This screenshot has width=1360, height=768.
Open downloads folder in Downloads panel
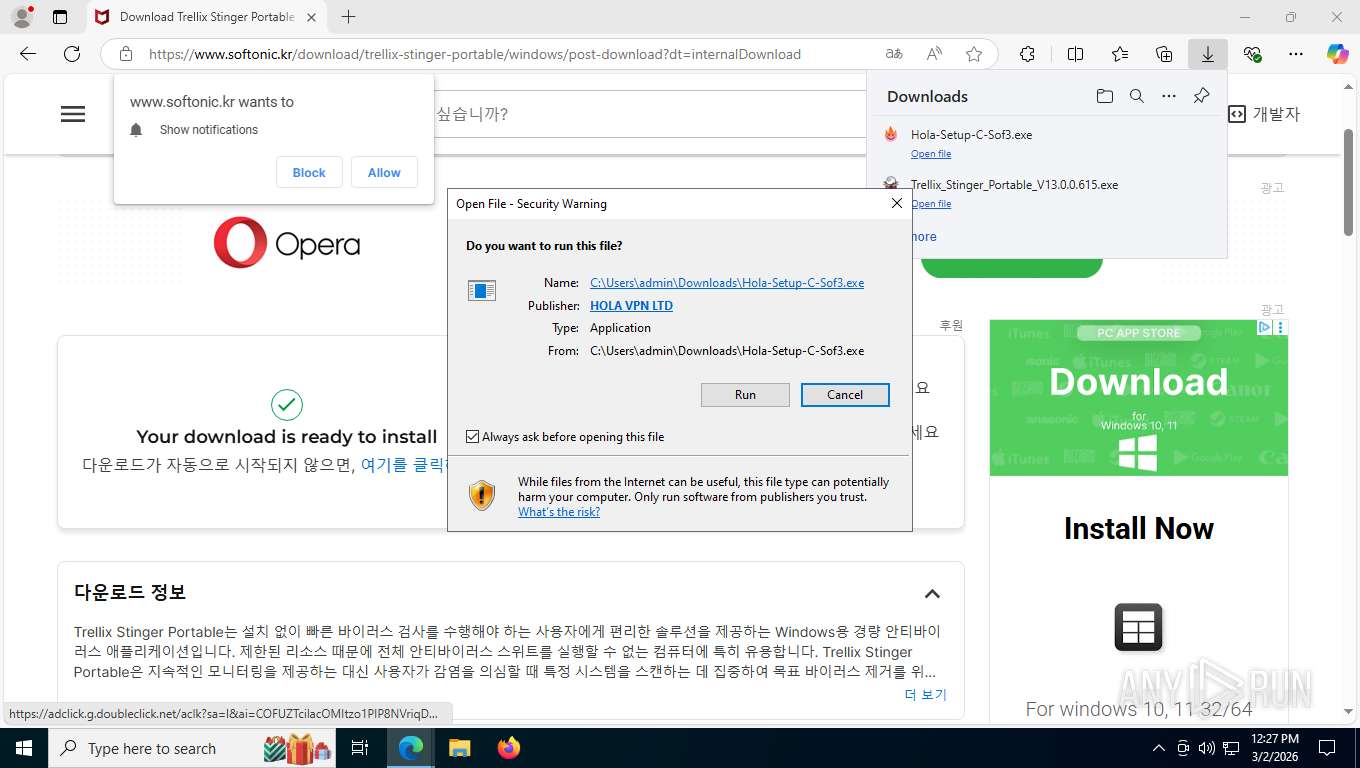[x=1104, y=96]
